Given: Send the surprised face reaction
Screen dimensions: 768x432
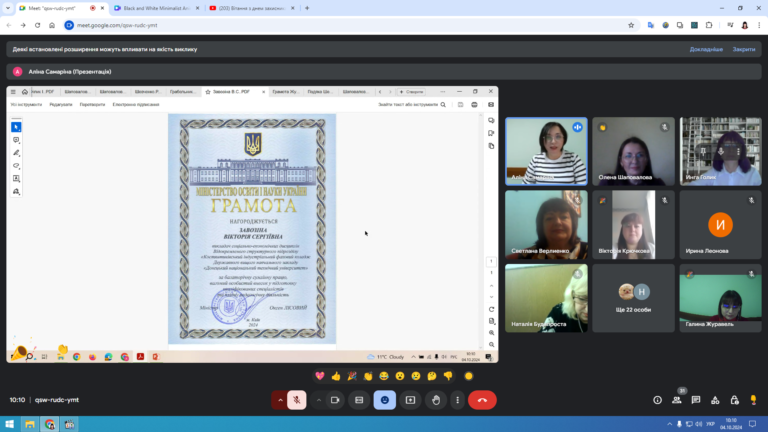Looking at the screenshot, I should point(400,376).
